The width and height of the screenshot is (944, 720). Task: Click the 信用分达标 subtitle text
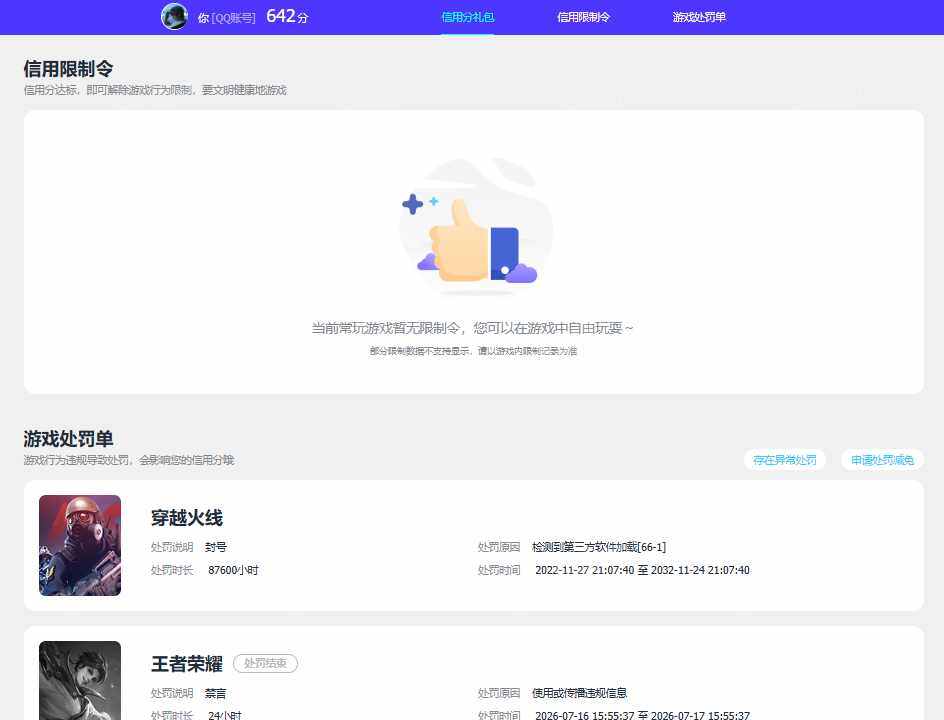(155, 90)
